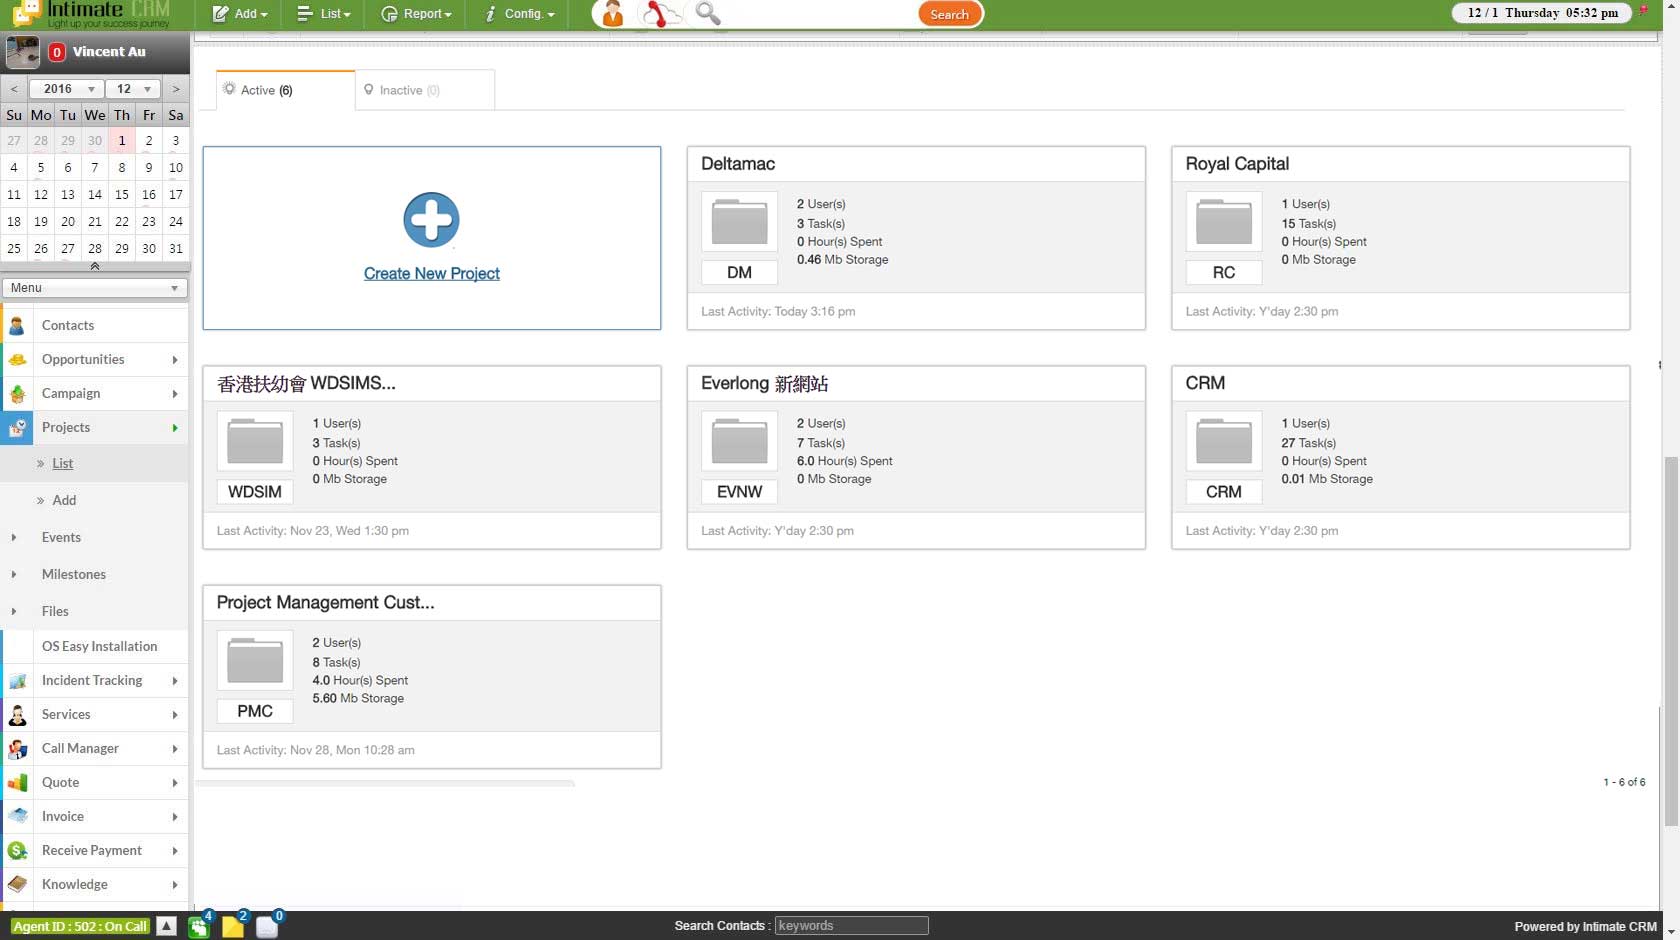Select Add under Projects

pos(64,501)
